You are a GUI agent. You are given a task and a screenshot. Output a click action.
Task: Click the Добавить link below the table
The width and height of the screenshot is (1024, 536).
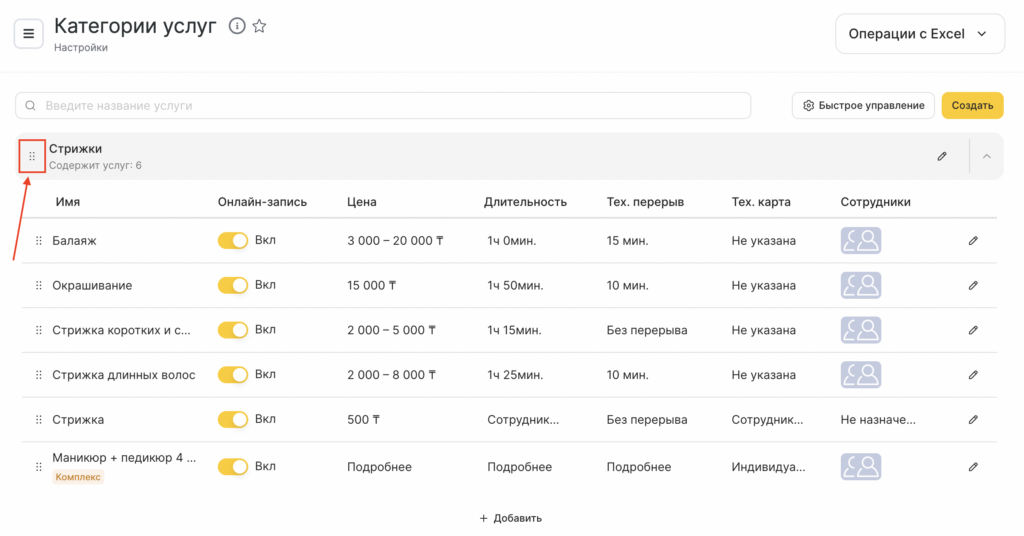click(x=511, y=518)
